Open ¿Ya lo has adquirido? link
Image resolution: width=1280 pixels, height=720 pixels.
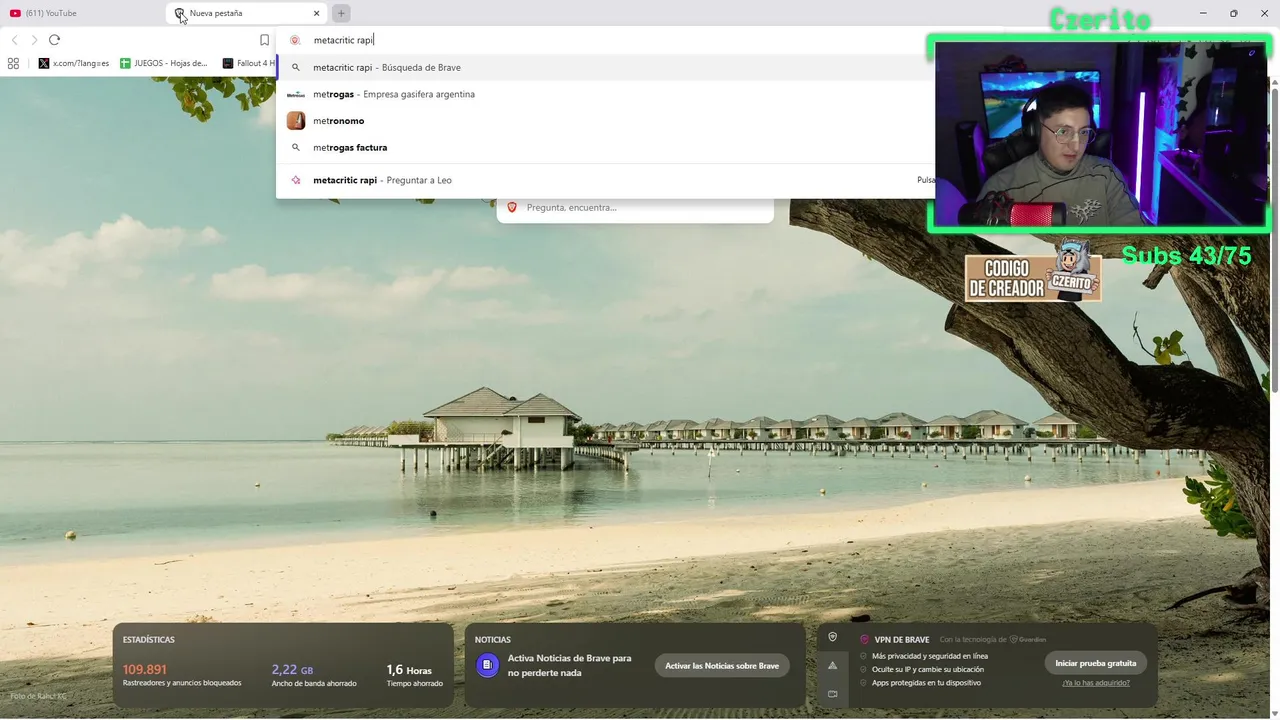(1096, 683)
